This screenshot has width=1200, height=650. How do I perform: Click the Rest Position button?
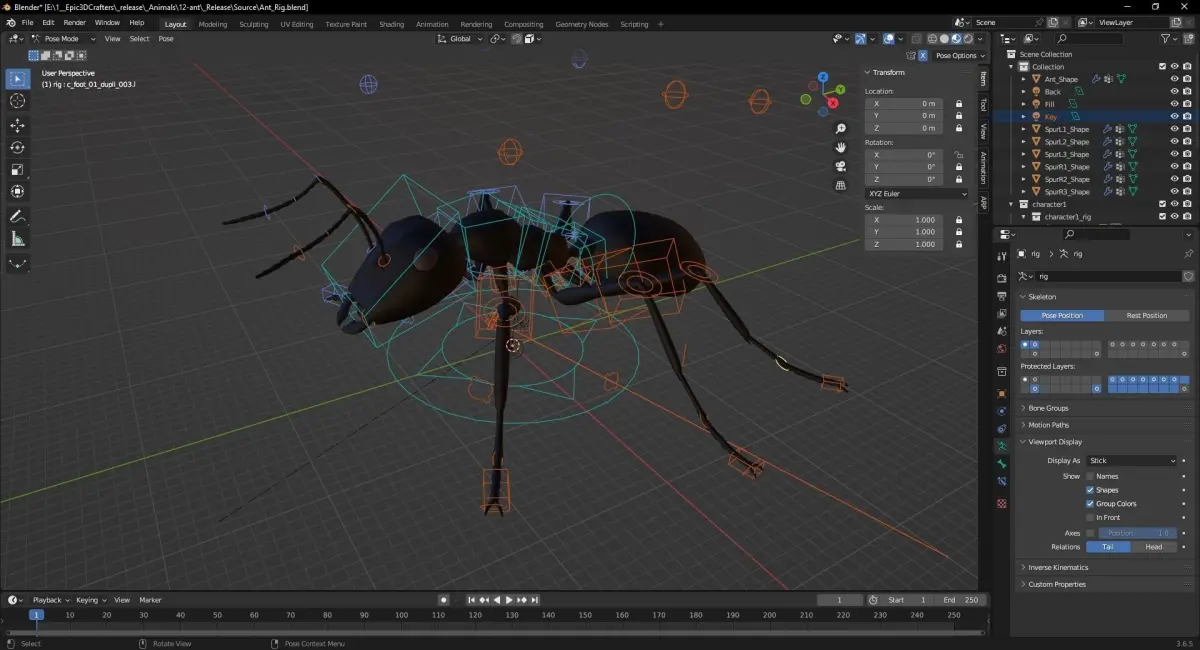(x=1147, y=315)
